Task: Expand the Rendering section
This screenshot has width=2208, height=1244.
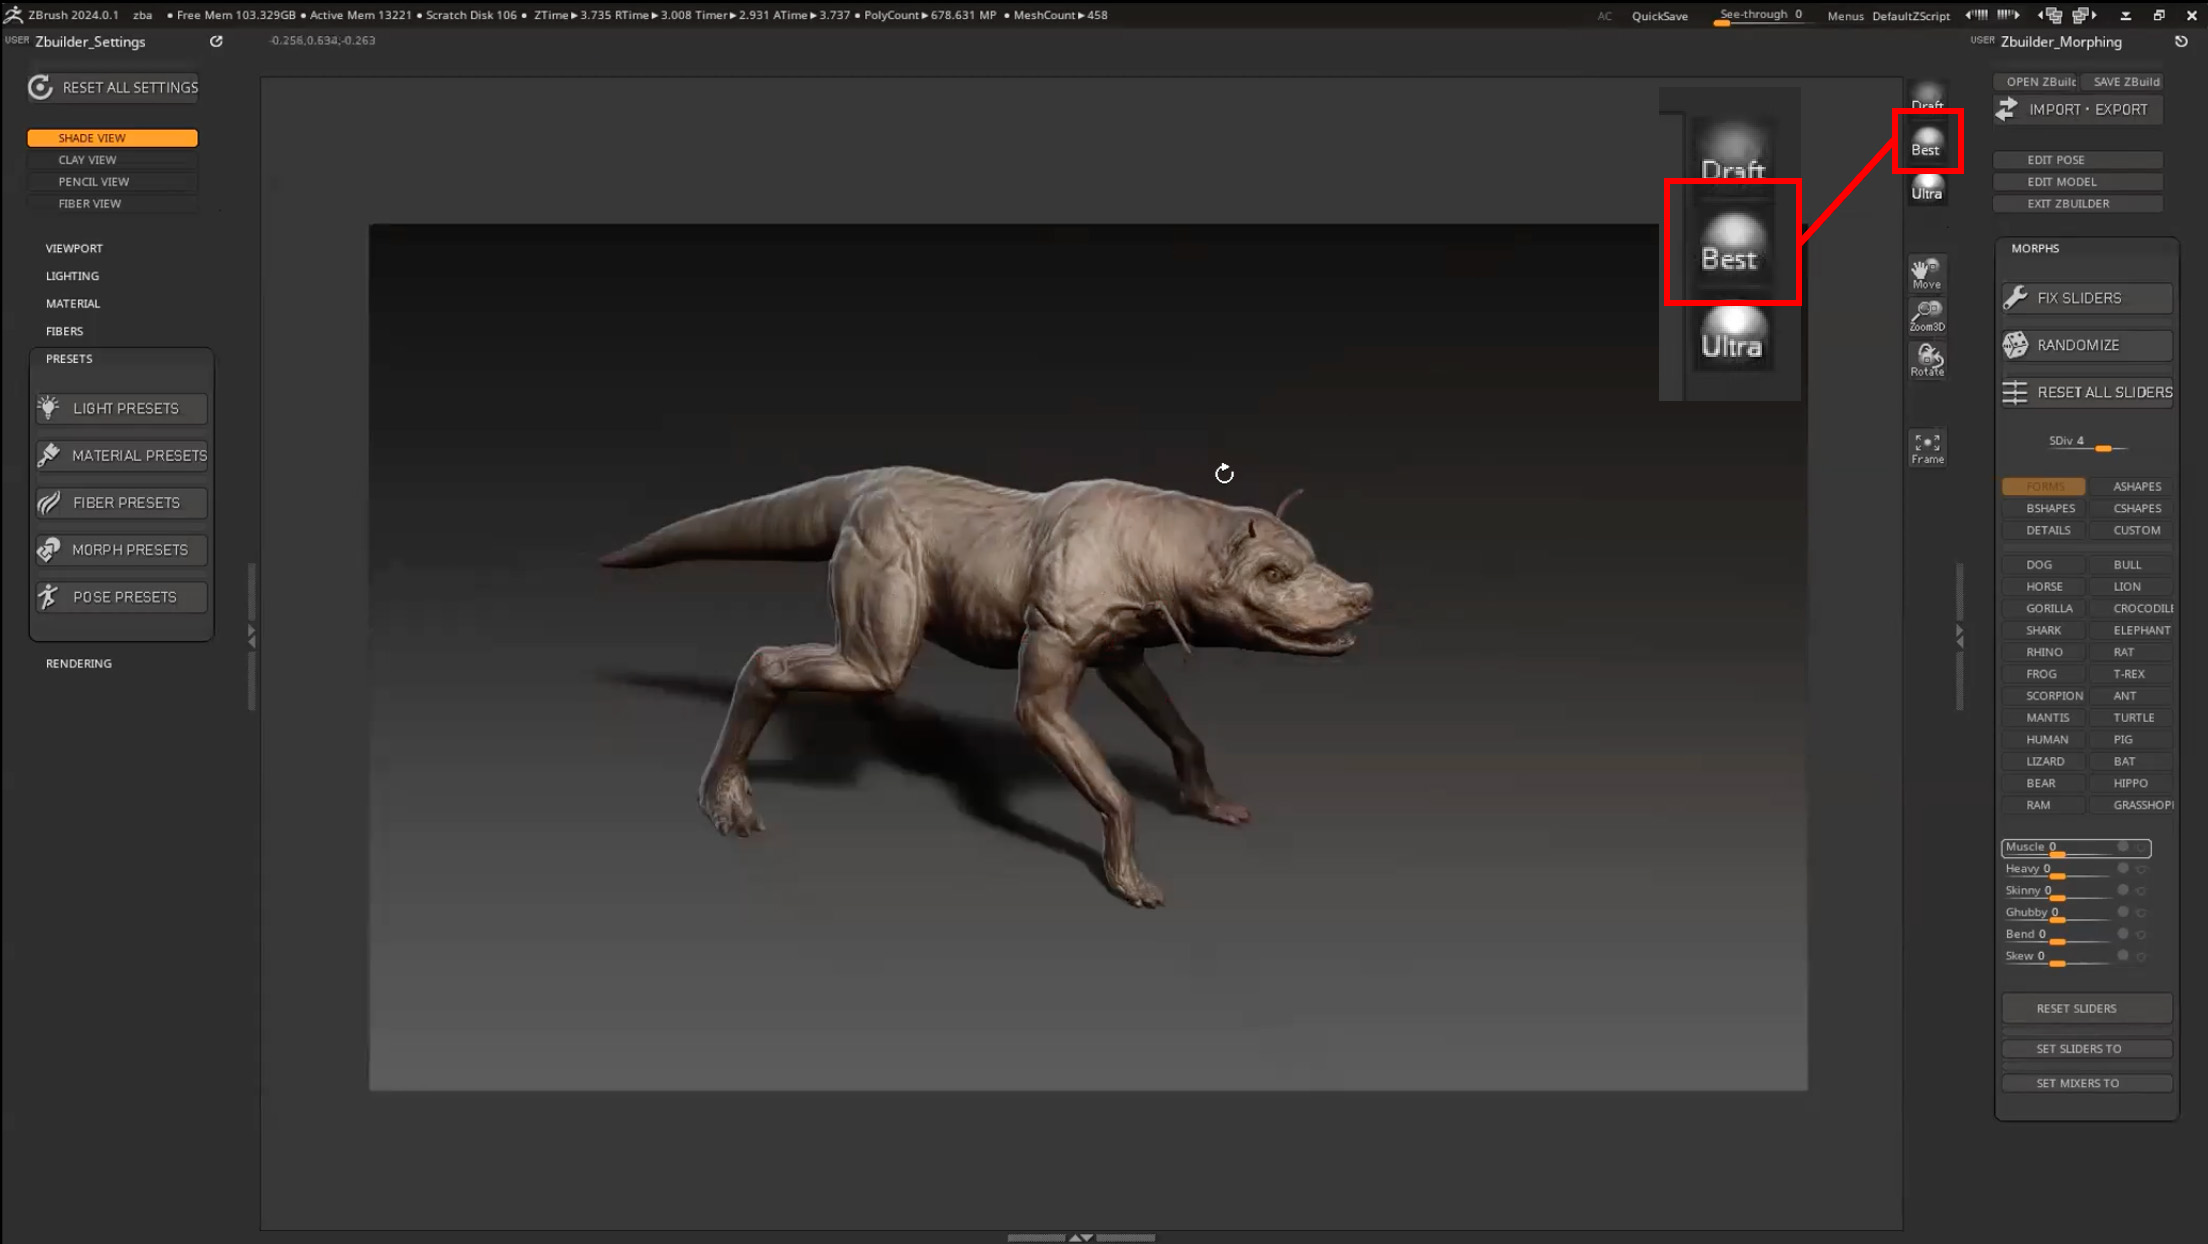Action: pos(78,664)
